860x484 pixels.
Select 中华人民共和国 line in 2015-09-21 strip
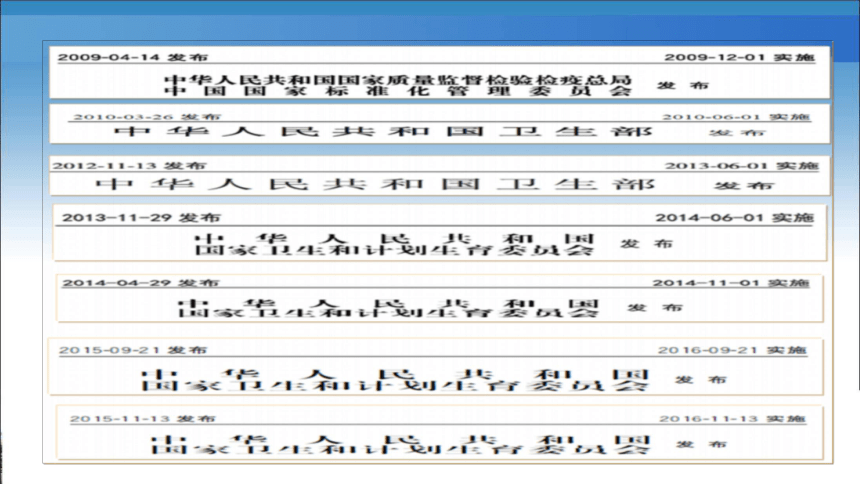point(395,375)
